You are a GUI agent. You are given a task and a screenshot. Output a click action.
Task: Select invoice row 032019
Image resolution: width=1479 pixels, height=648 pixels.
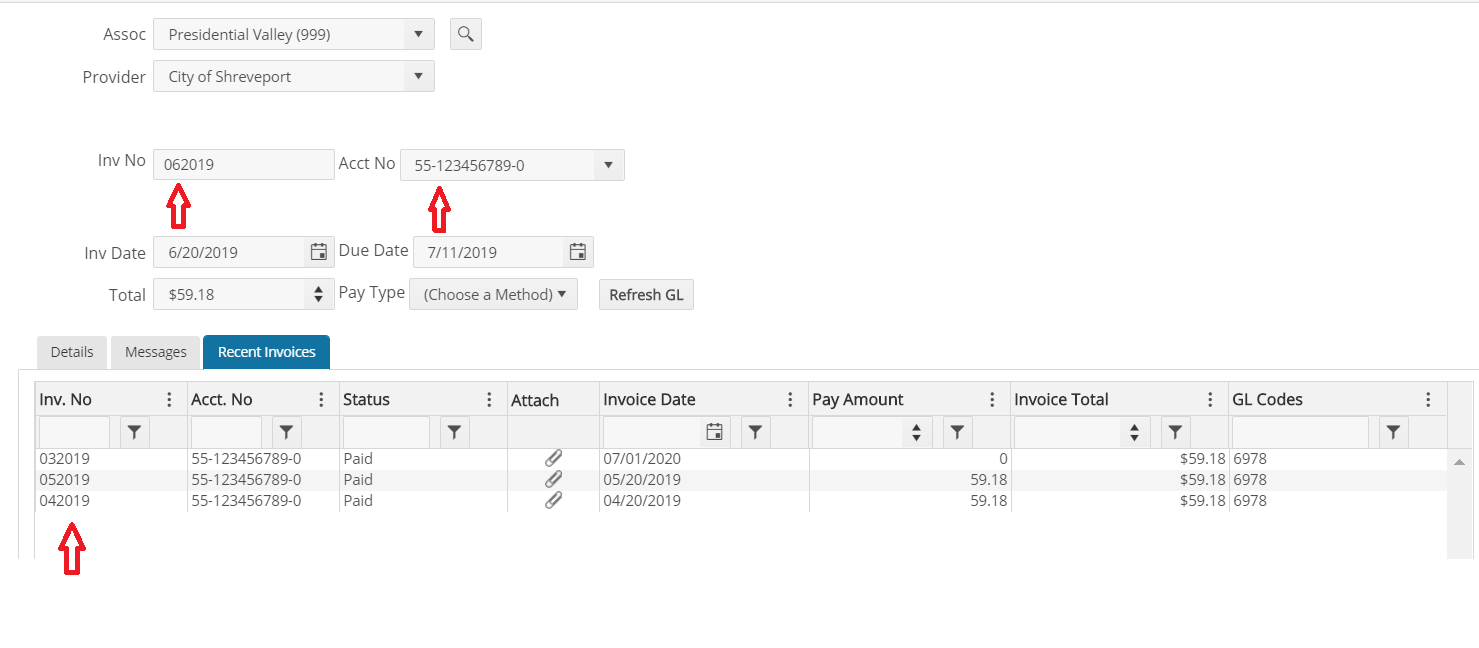pyautogui.click(x=740, y=458)
